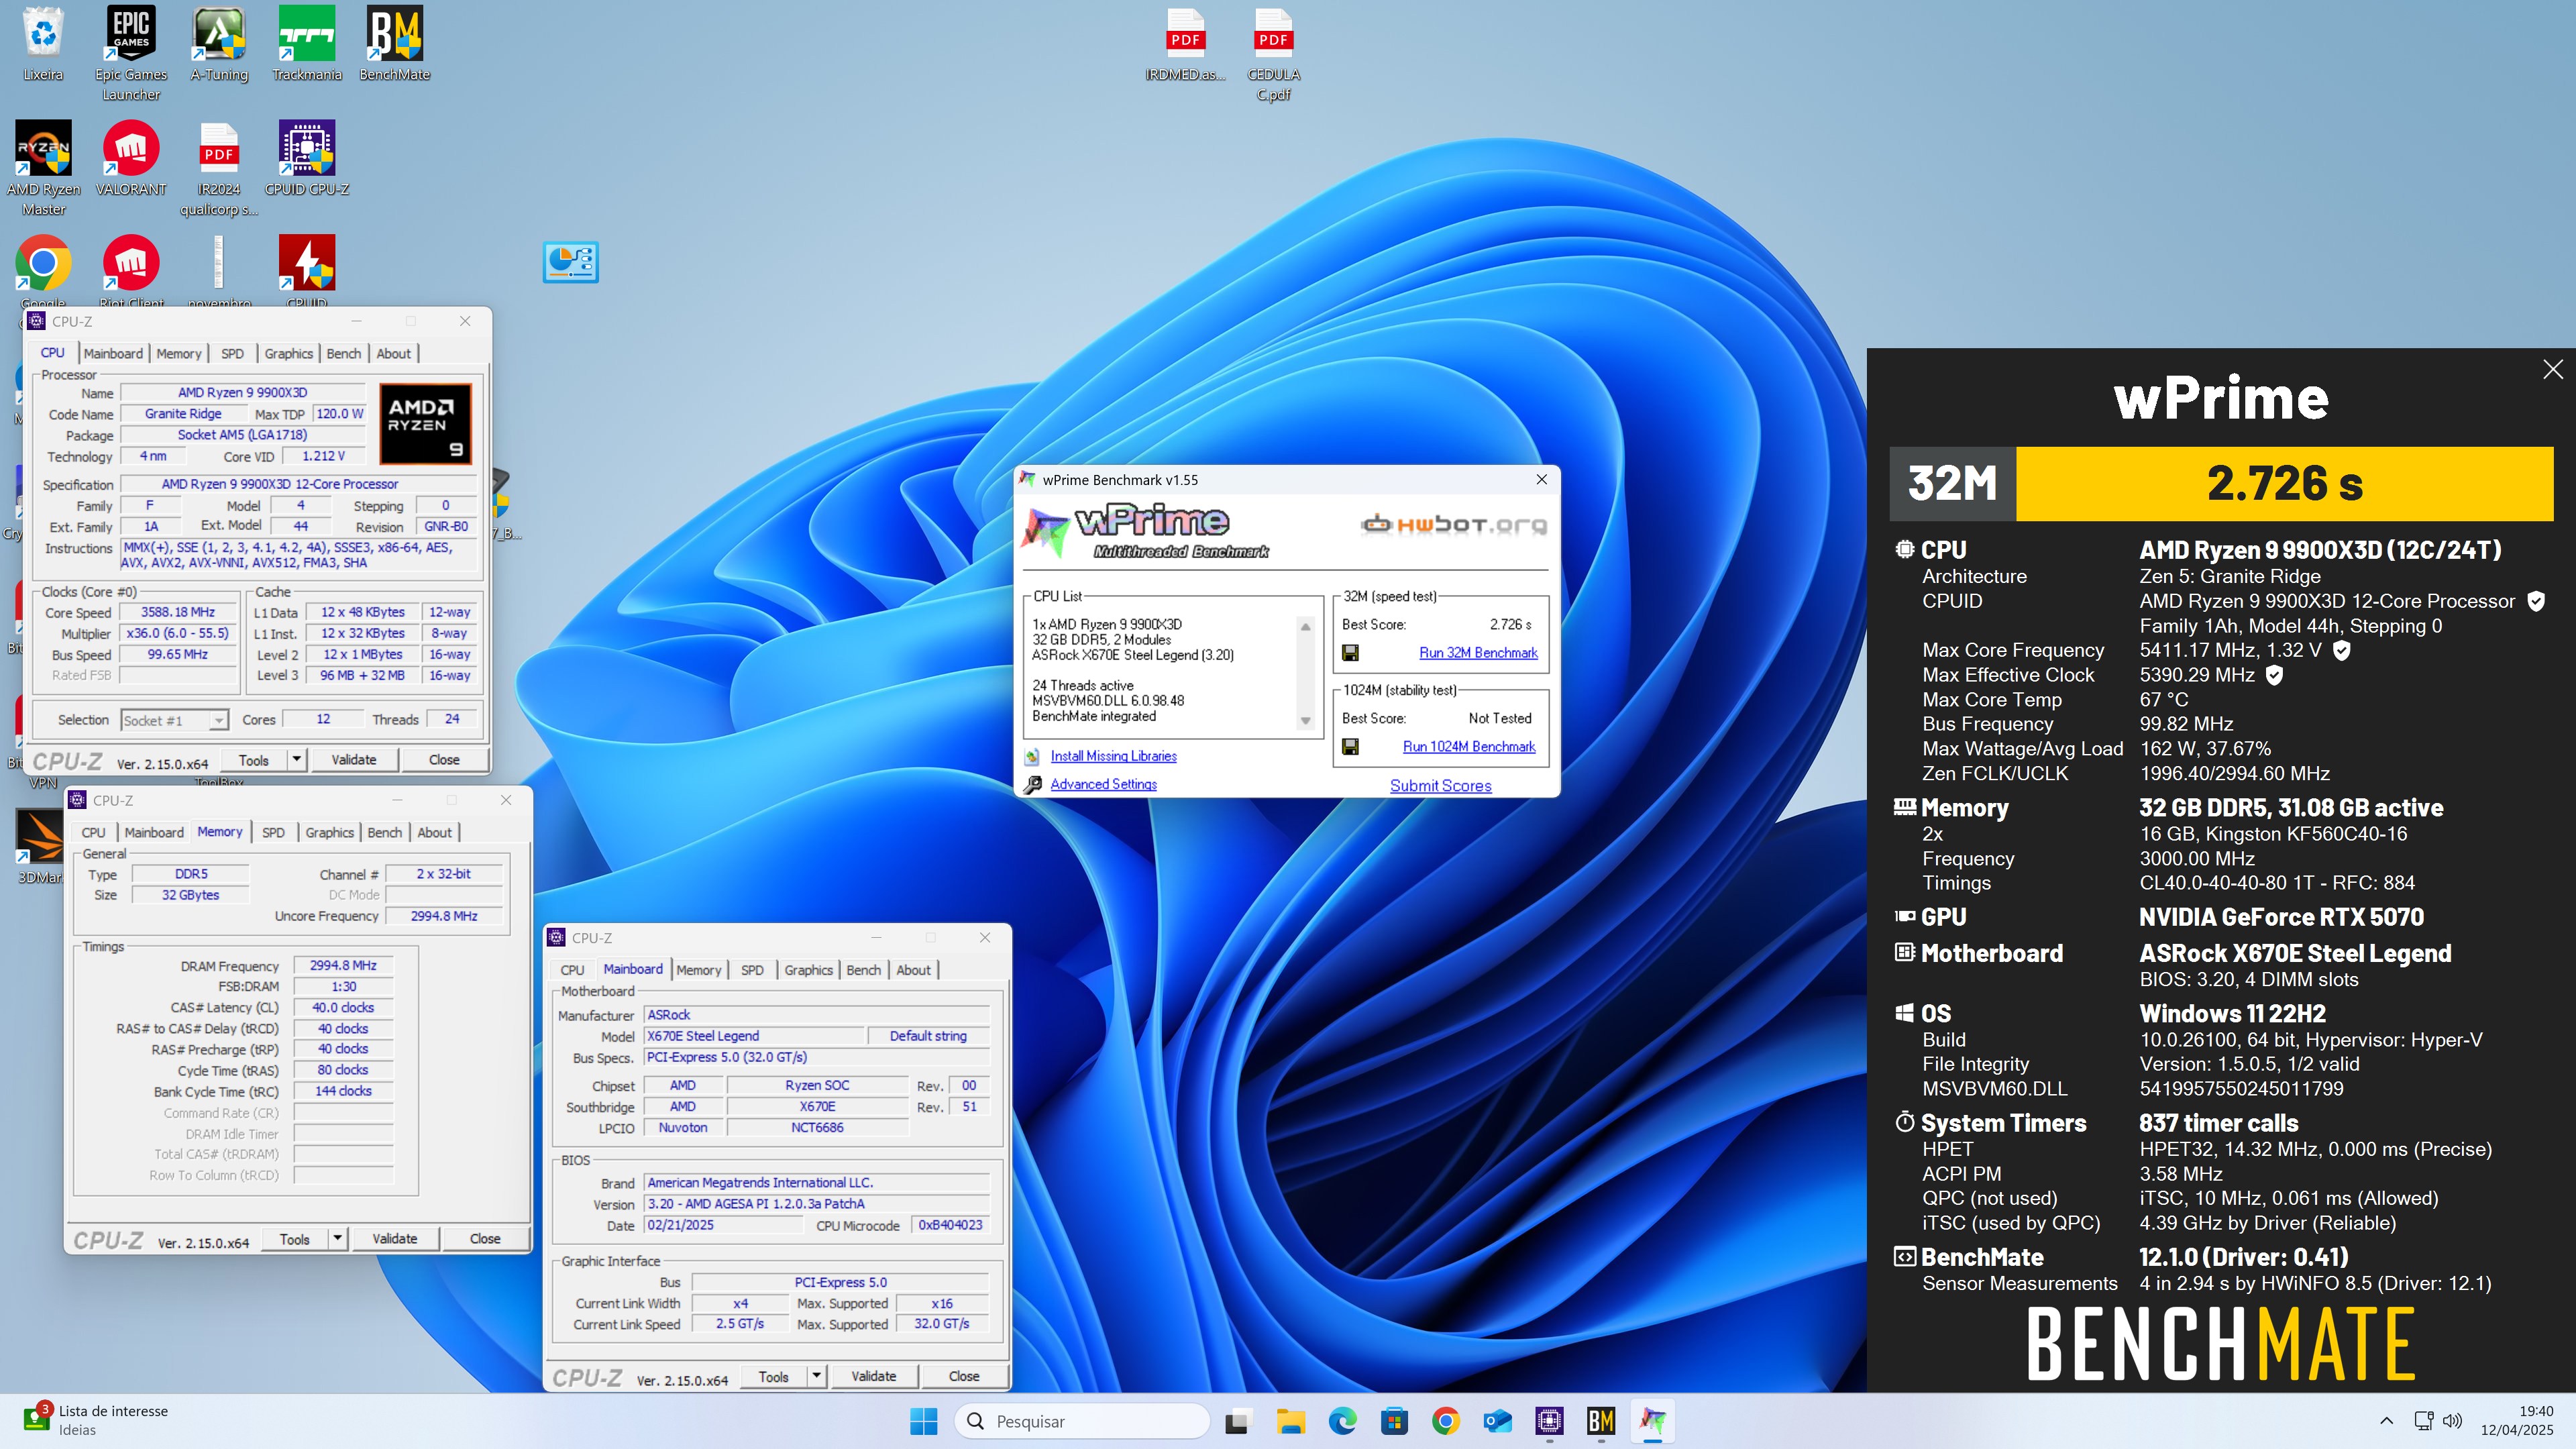Launch VALORANT desktop icon

click(131, 158)
